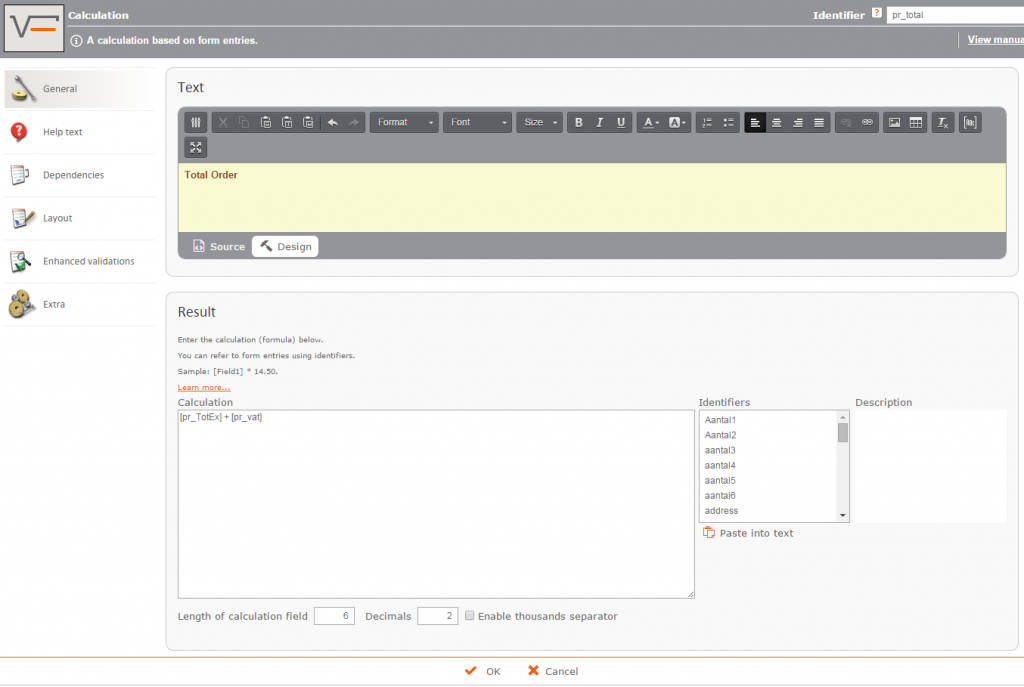The height and width of the screenshot is (687, 1024).
Task: Go to Enhanced validations section
Action: click(88, 261)
